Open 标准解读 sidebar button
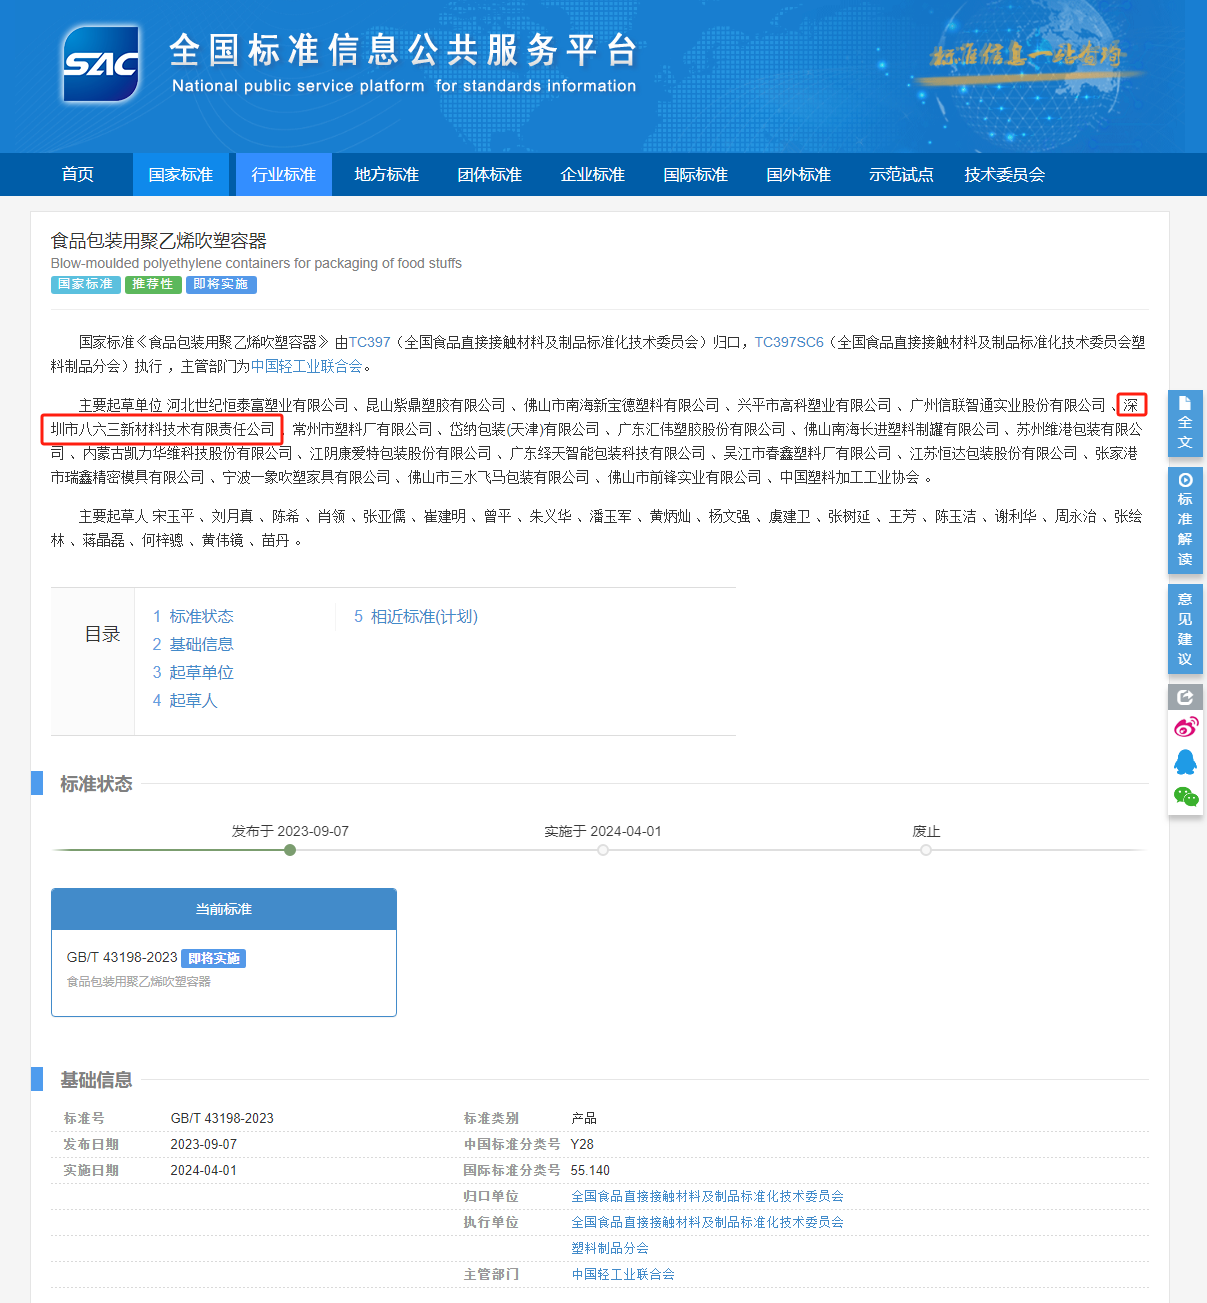 [1185, 520]
